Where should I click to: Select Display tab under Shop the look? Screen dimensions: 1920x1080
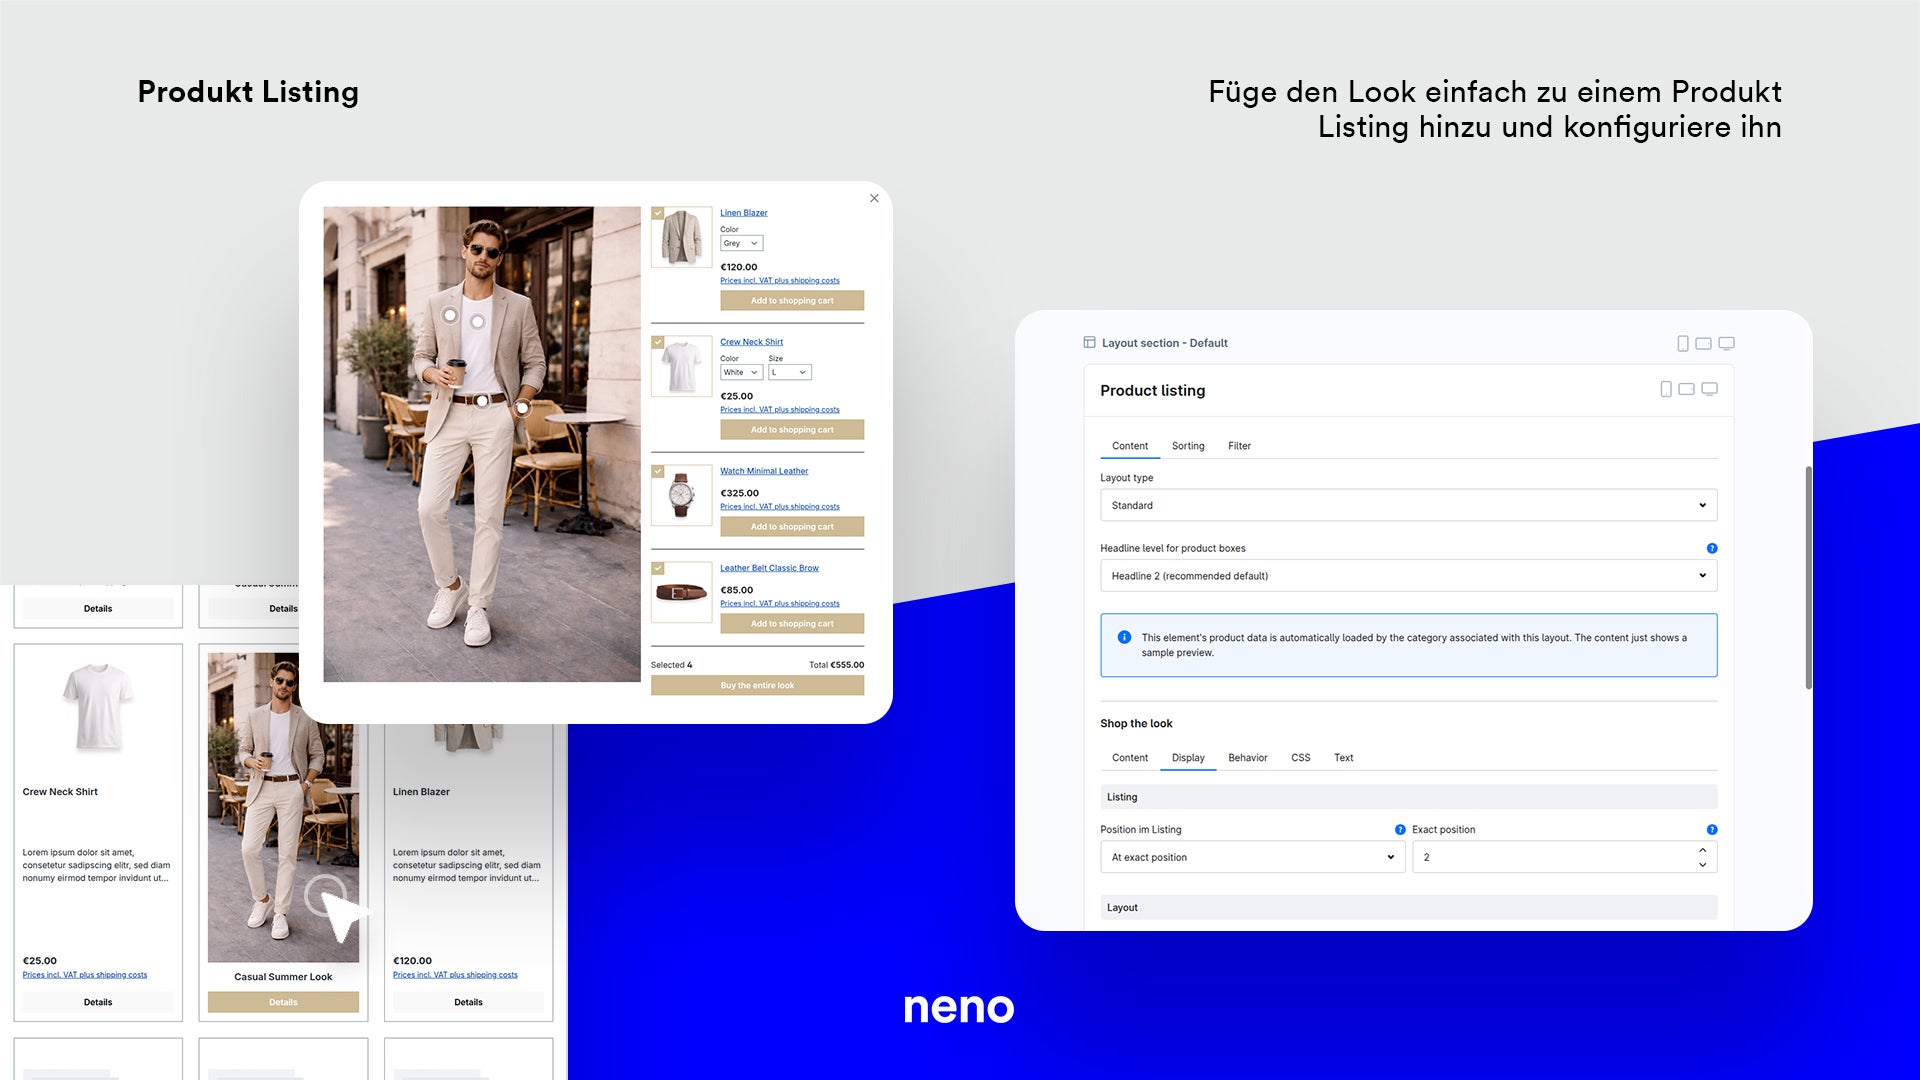coord(1188,758)
